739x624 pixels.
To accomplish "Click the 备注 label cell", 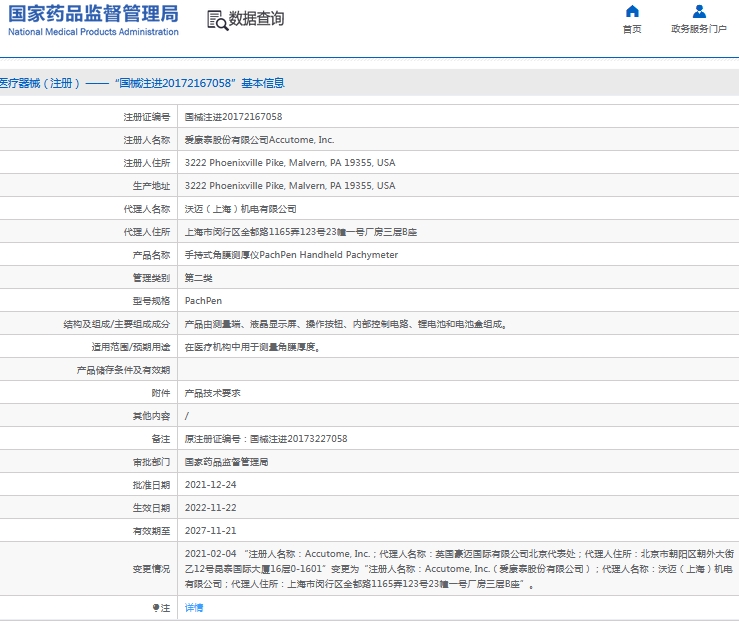I will tap(161, 439).
